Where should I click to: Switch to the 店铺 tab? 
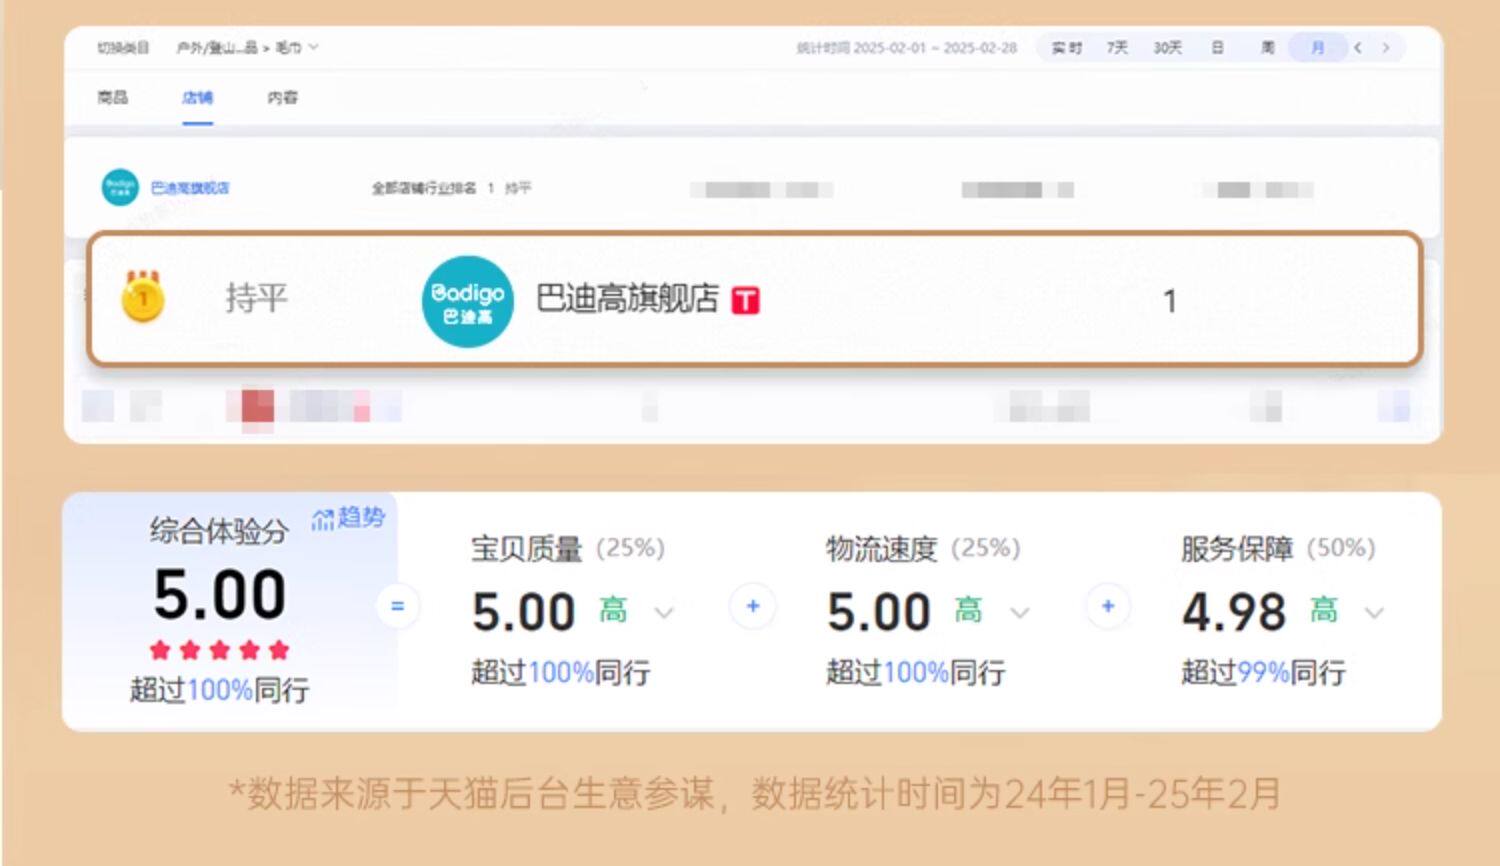click(x=197, y=97)
